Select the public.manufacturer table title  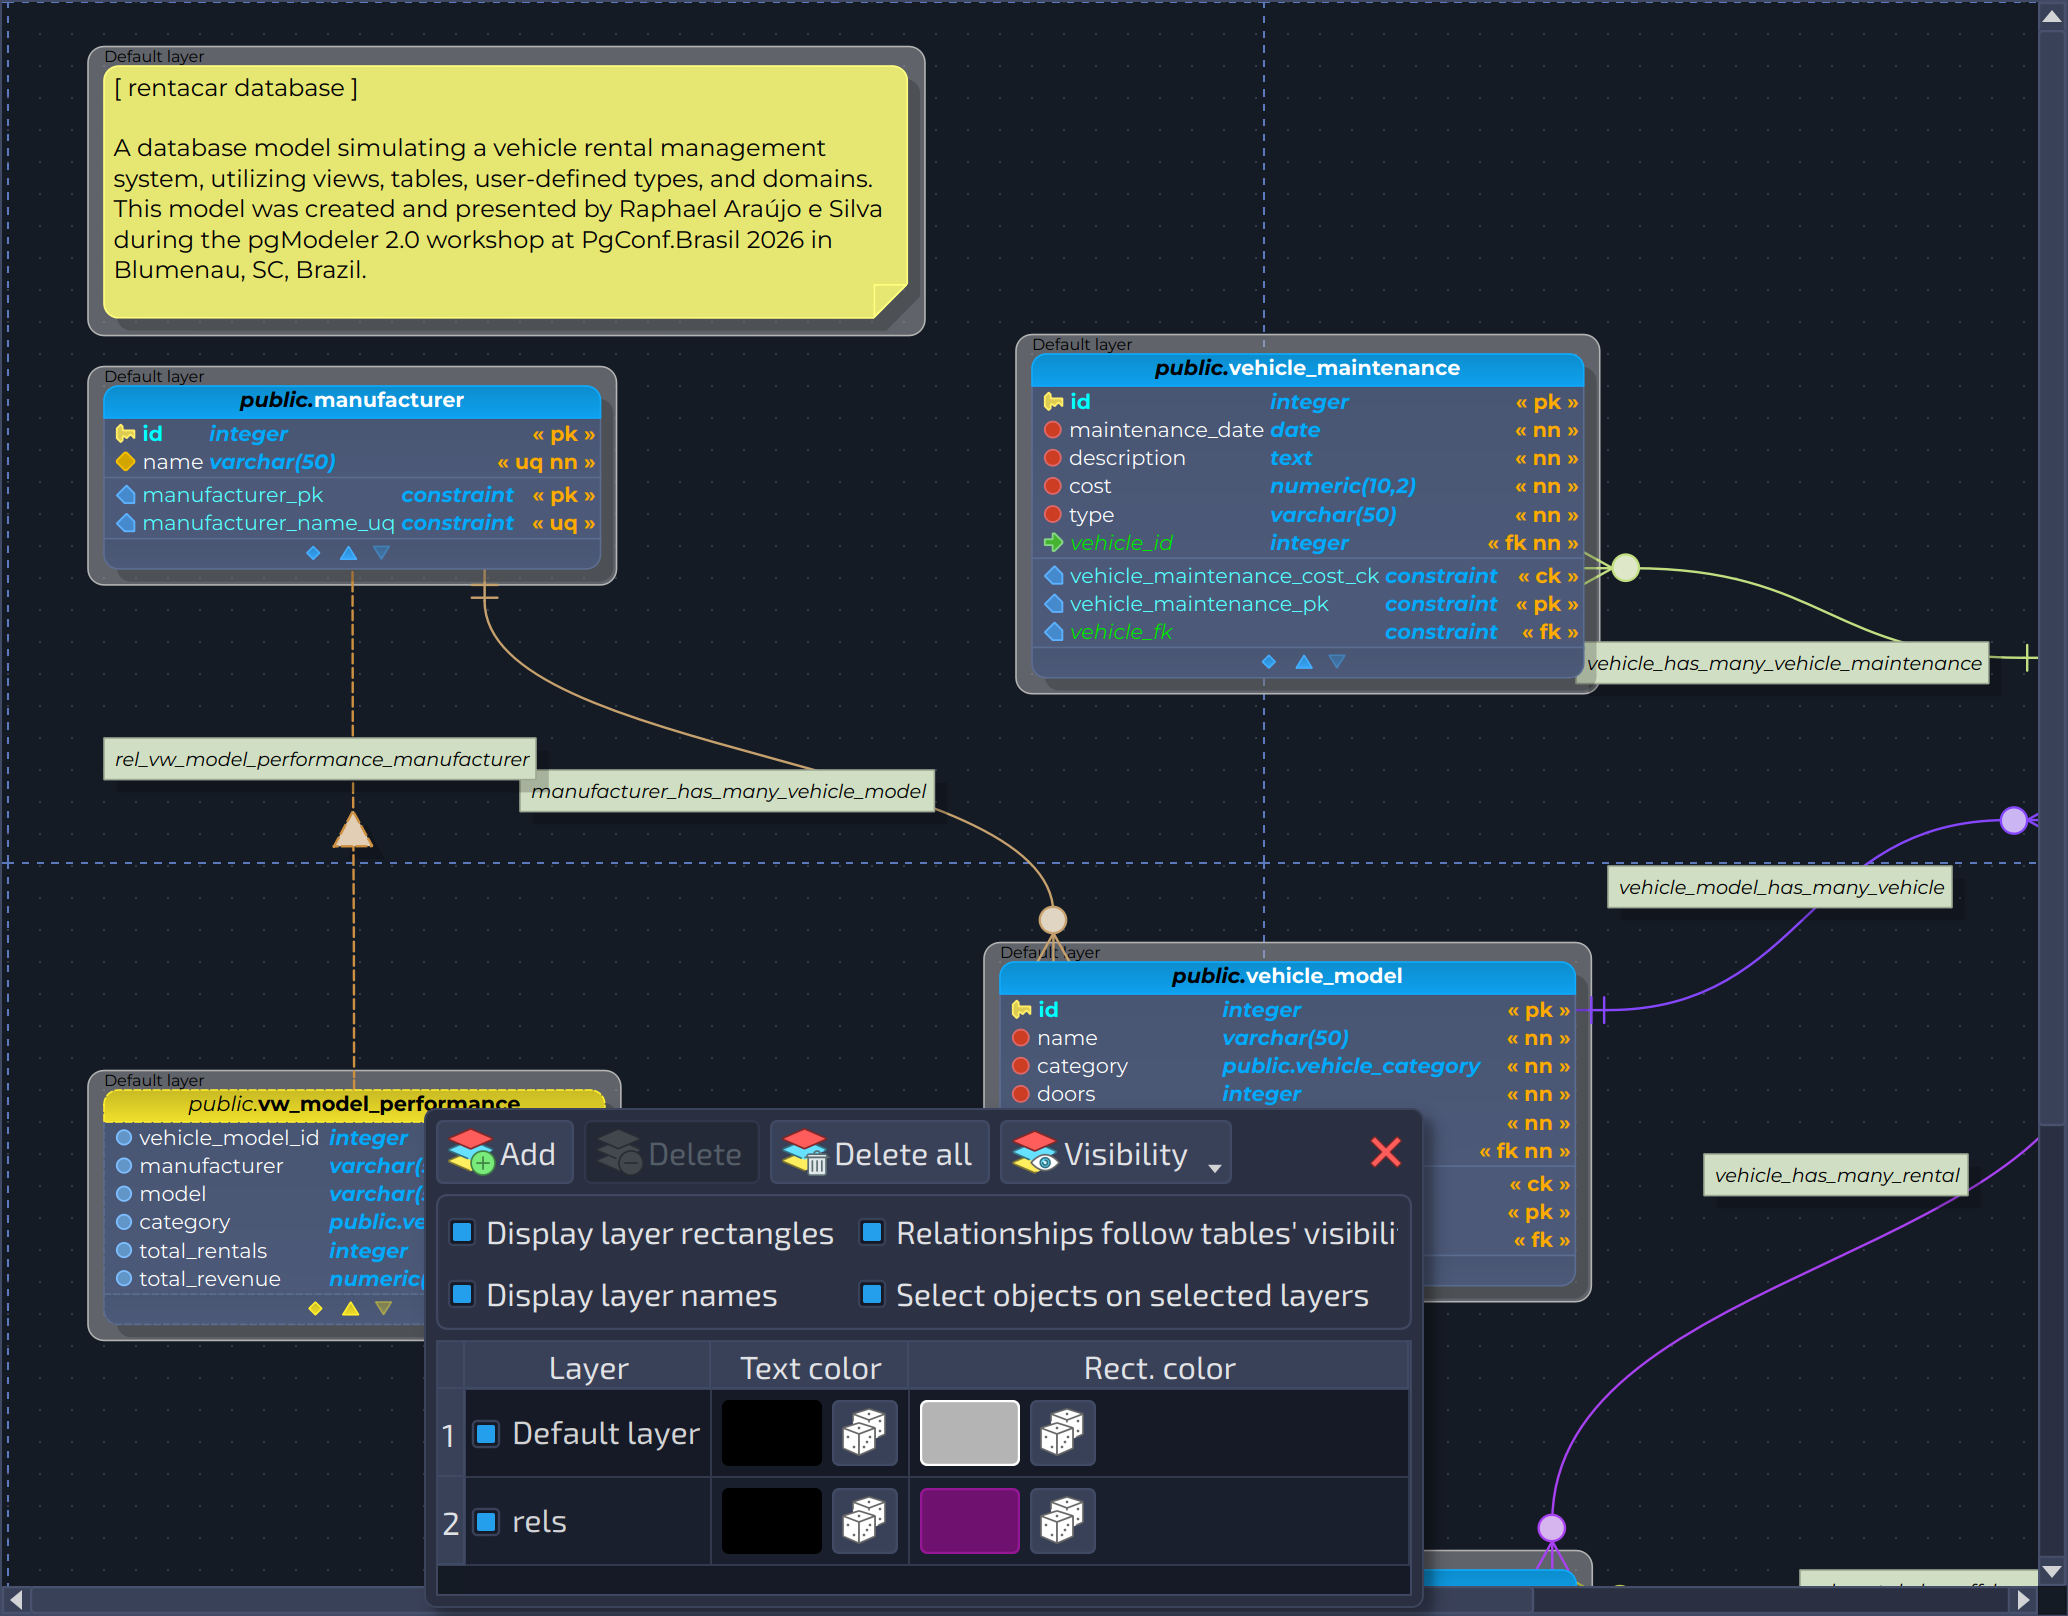pos(352,400)
